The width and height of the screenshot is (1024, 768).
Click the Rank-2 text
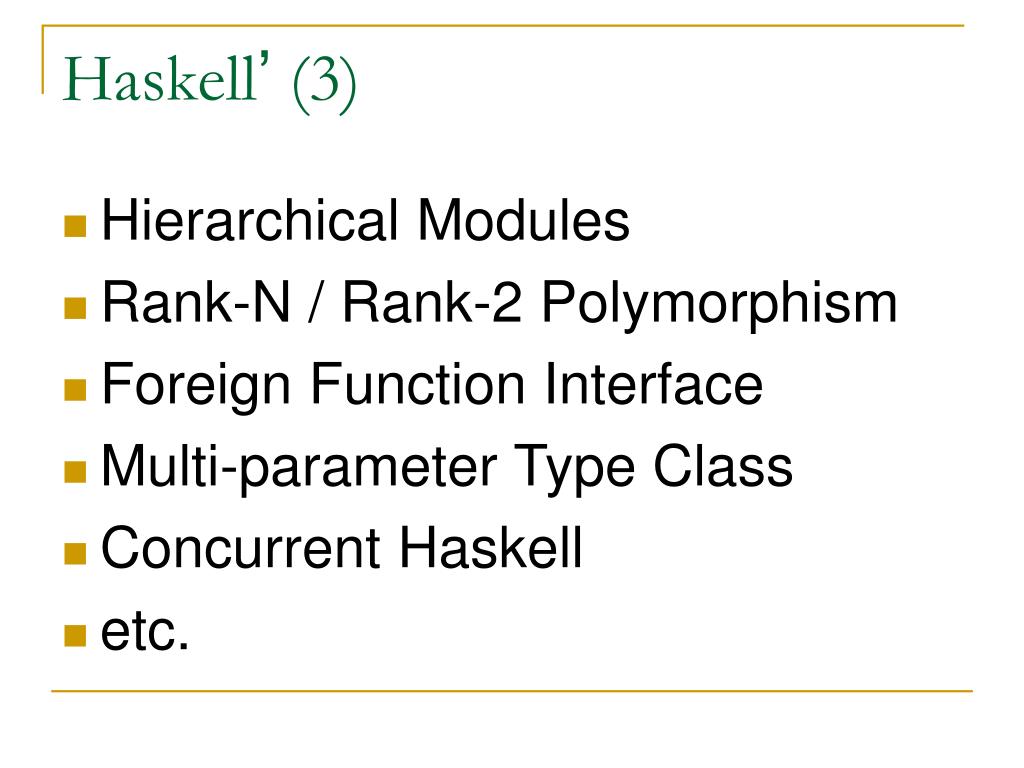(x=432, y=302)
